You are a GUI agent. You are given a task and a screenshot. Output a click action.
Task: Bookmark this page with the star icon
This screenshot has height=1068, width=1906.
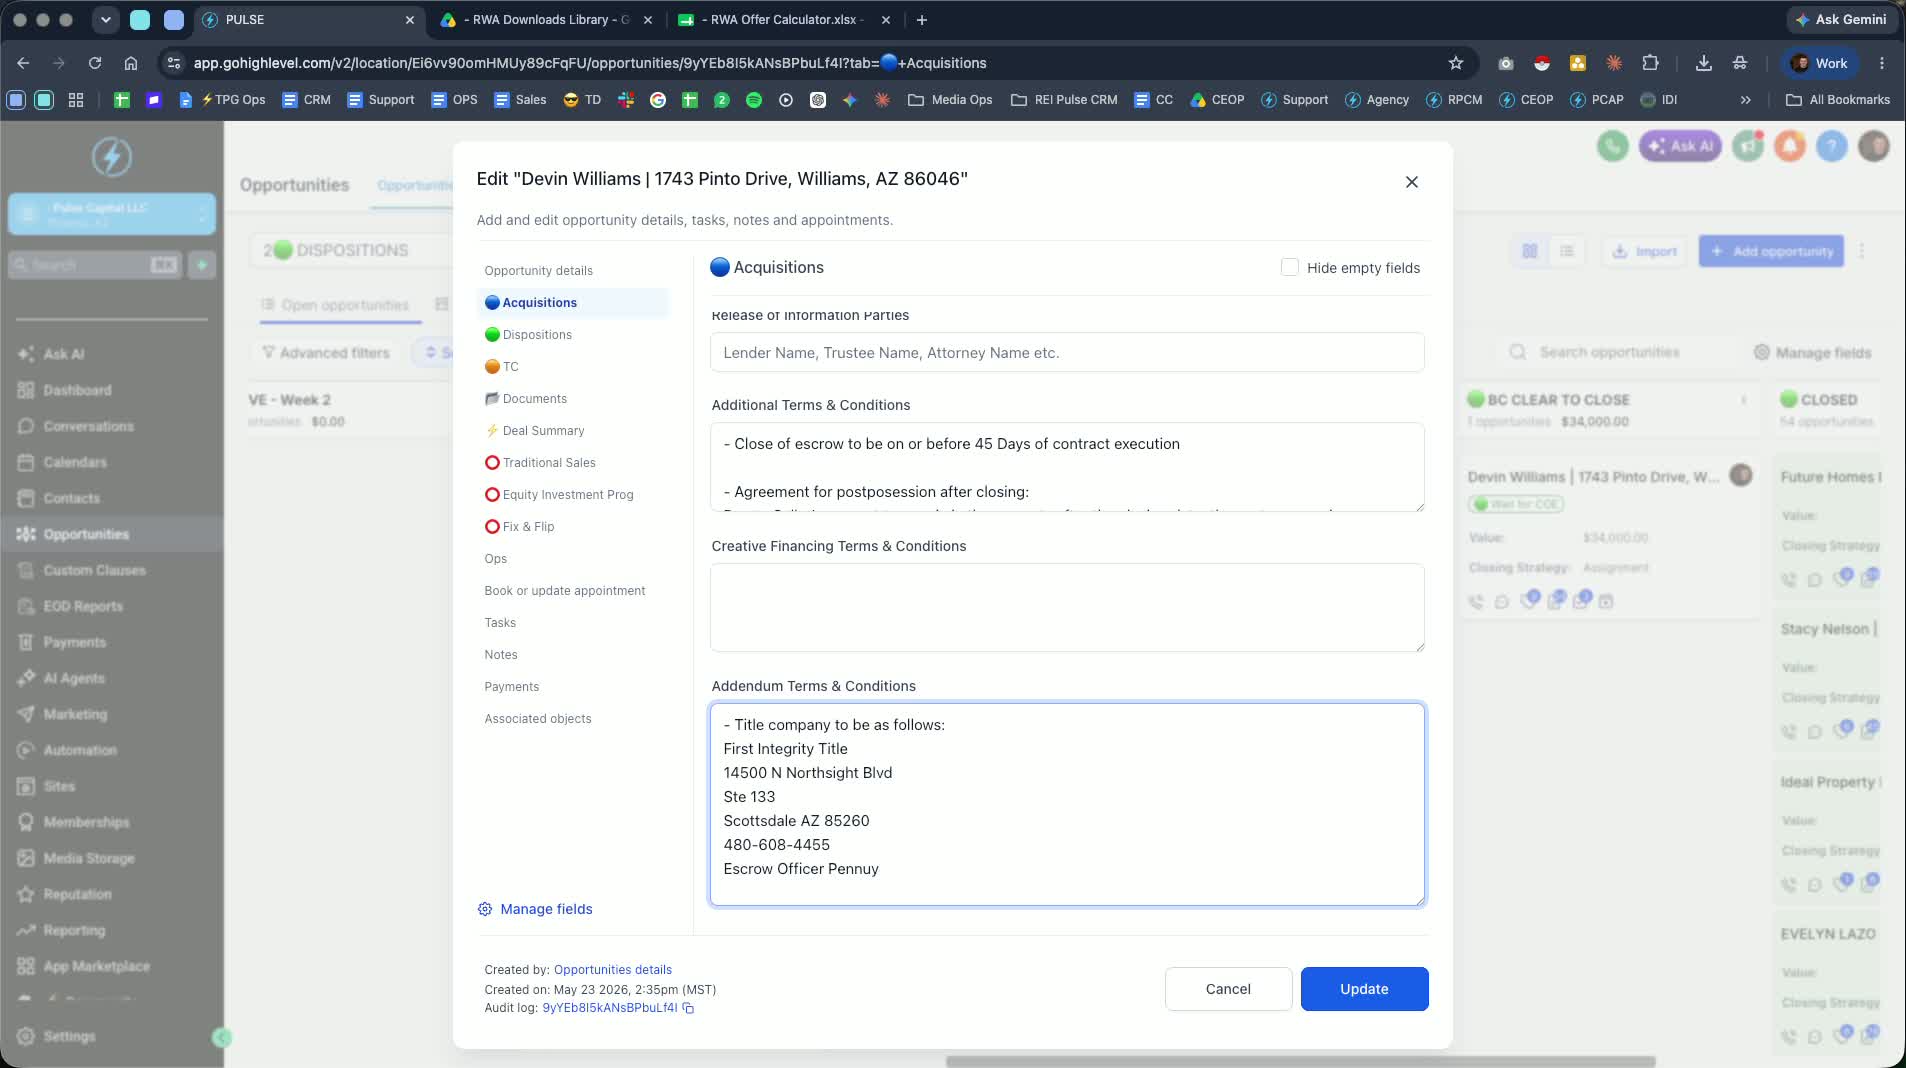pyautogui.click(x=1456, y=63)
